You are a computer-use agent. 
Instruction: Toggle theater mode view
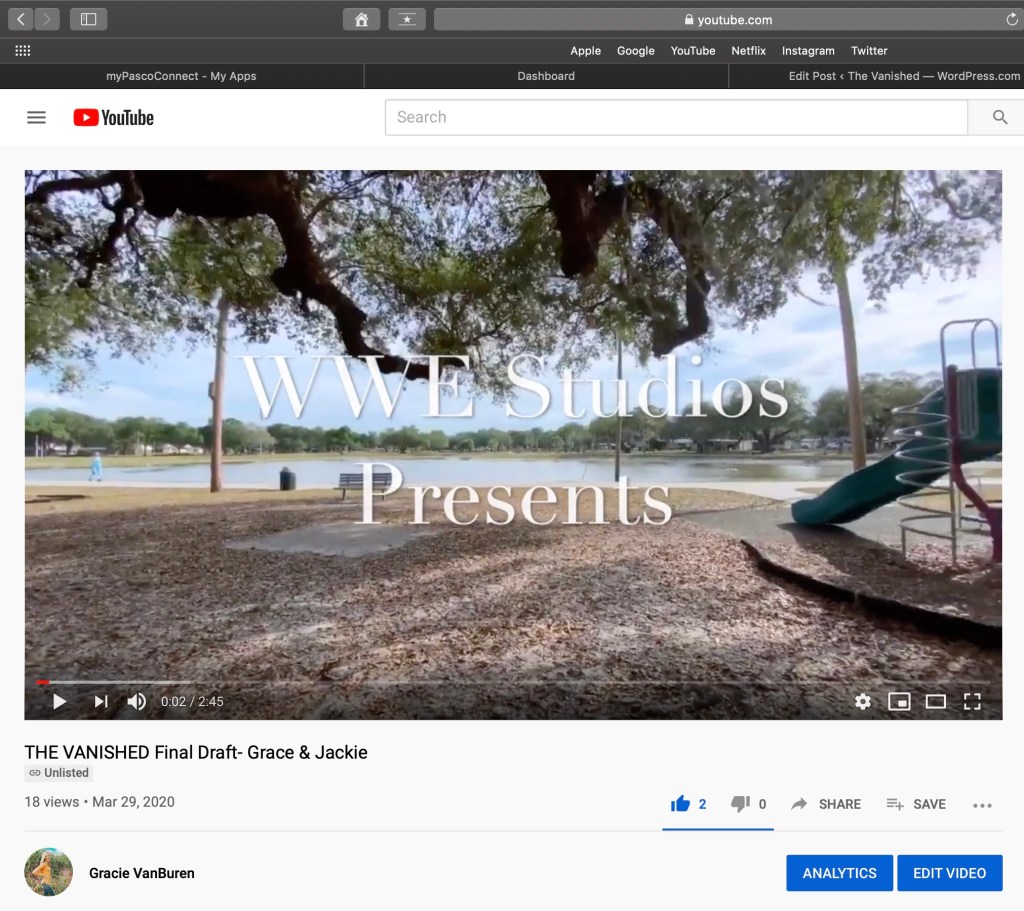point(935,702)
